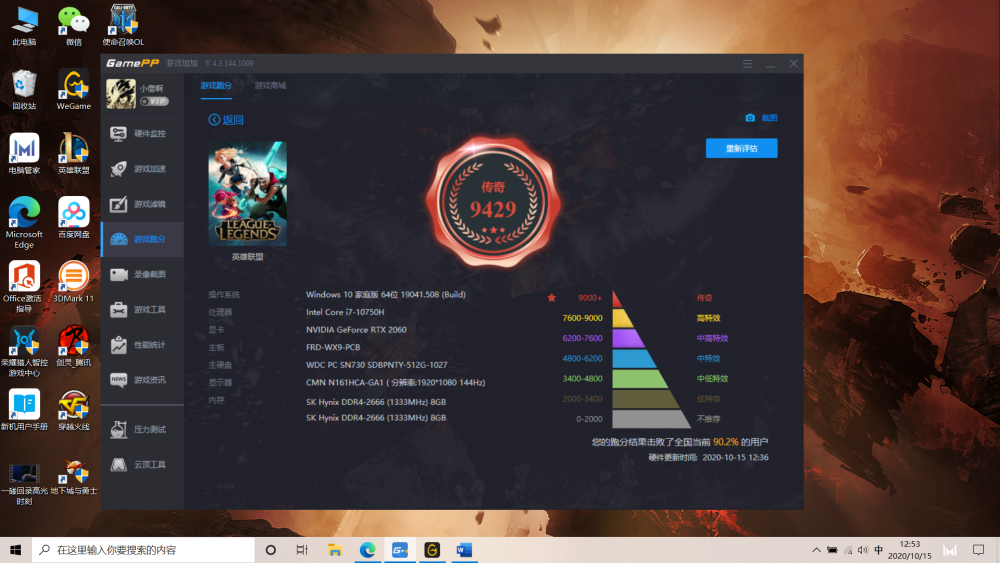Open 新机用户手册 desktop icon
This screenshot has height=563, width=1000.
click(x=24, y=410)
